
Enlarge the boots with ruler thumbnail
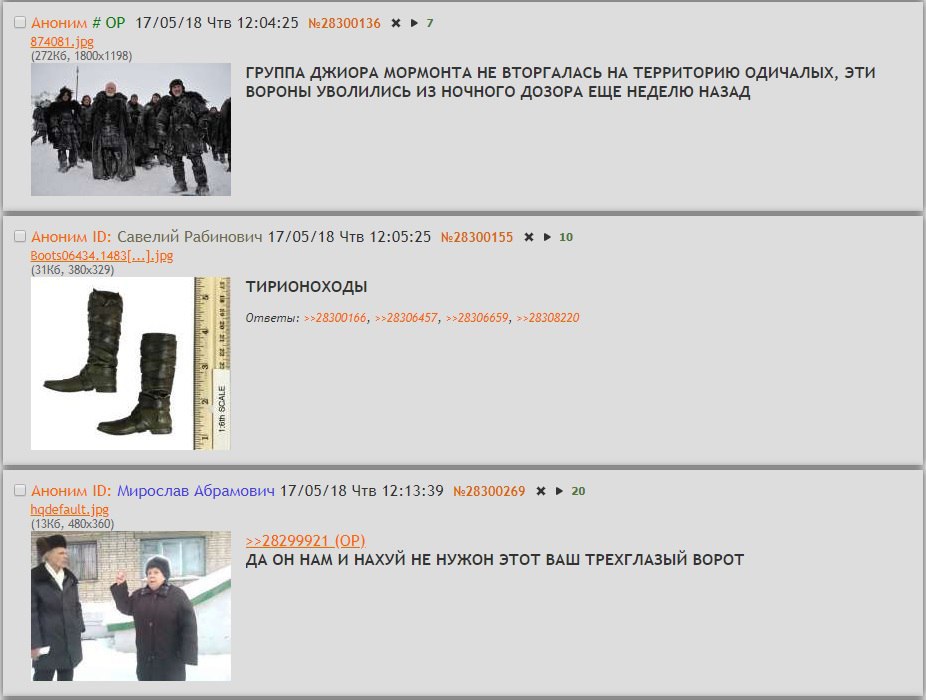point(131,363)
